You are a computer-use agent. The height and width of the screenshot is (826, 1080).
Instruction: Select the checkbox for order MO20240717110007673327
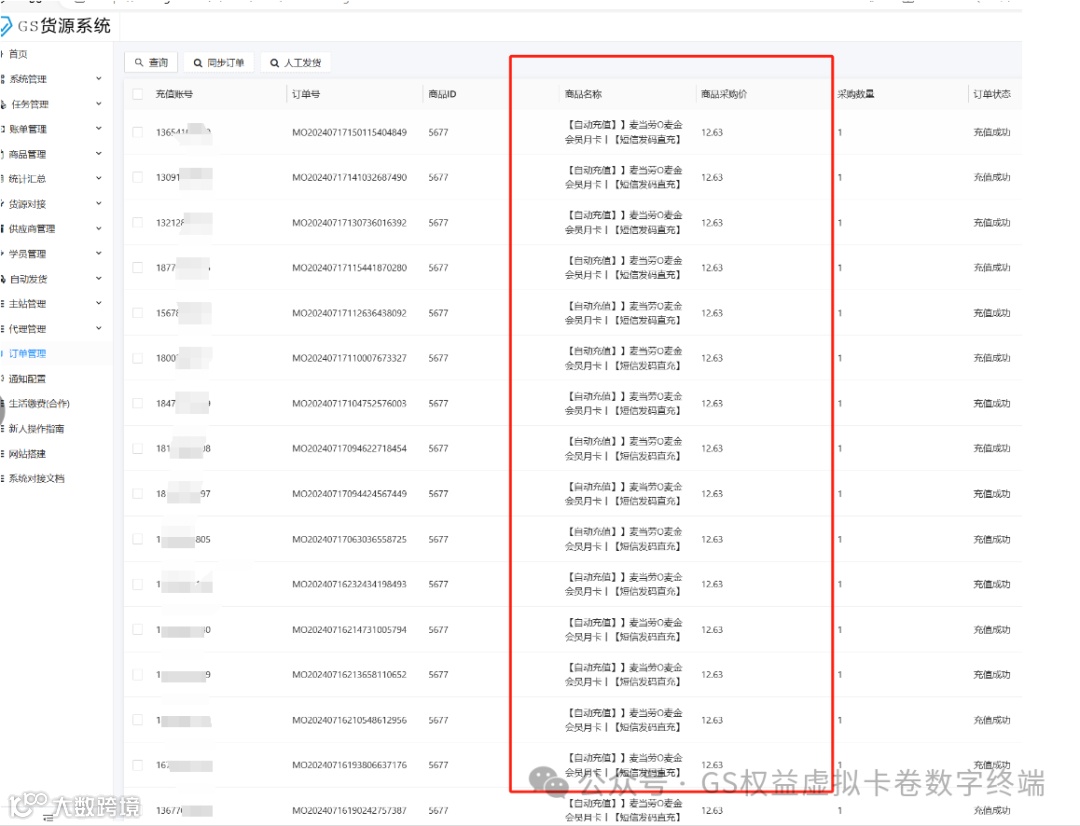pyautogui.click(x=138, y=358)
